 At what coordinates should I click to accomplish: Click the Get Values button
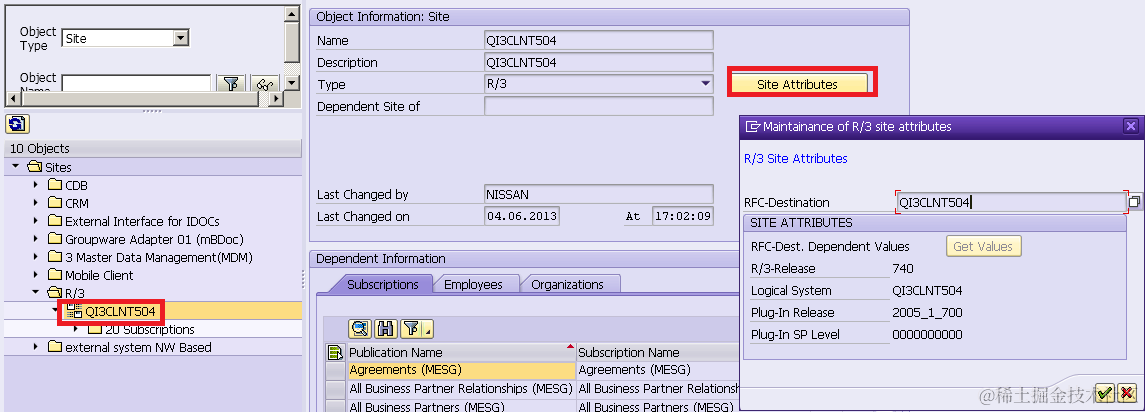click(x=983, y=246)
